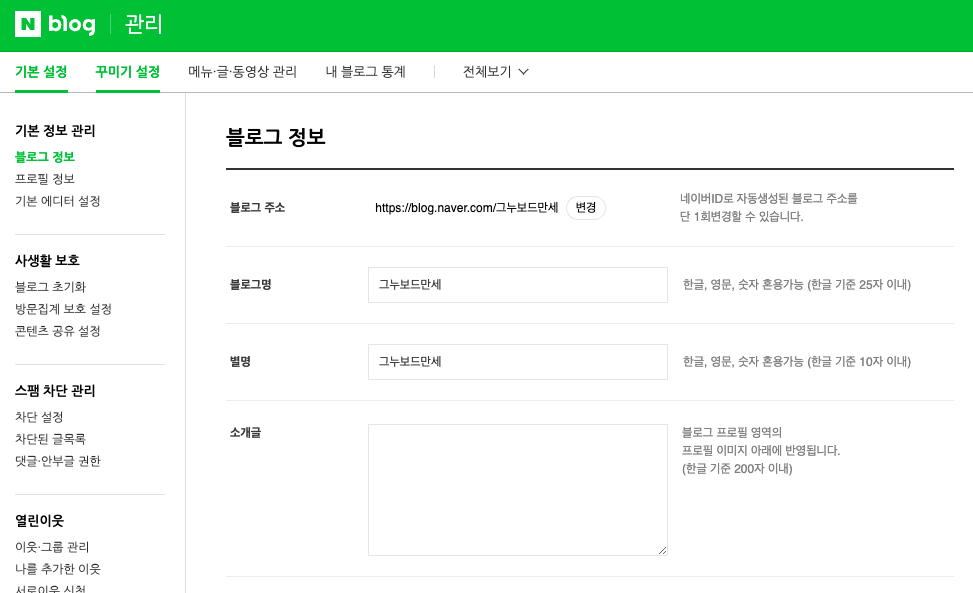Go to 메뉴·글·동영상 관리 tab

pos(243,72)
